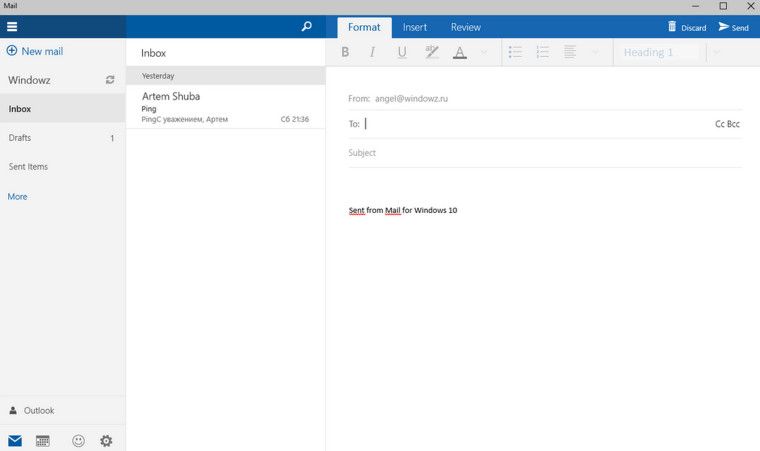Toggle Italic formatting

373,52
